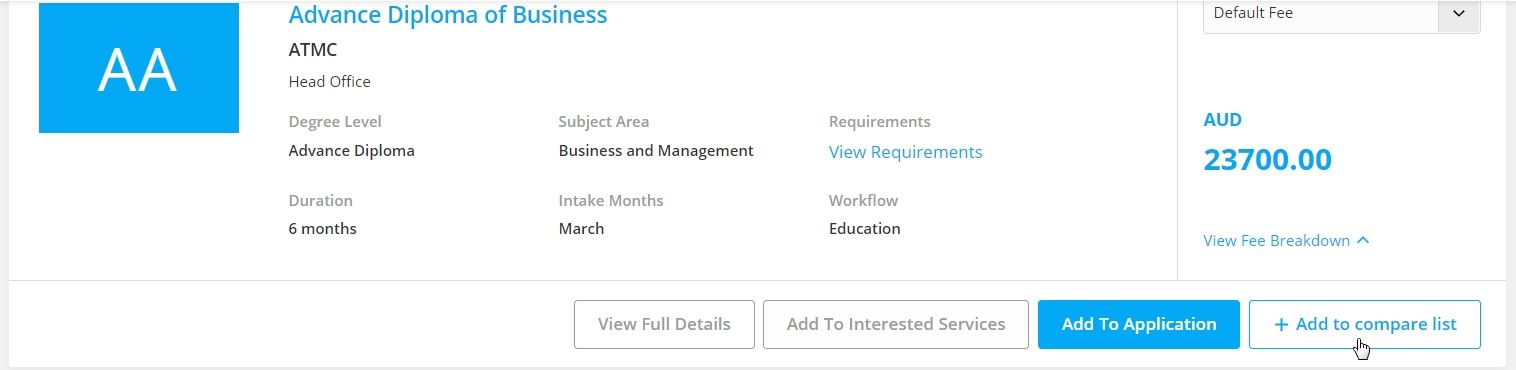The image size is (1516, 370).
Task: Click Add To Interested Services button
Action: pos(896,325)
